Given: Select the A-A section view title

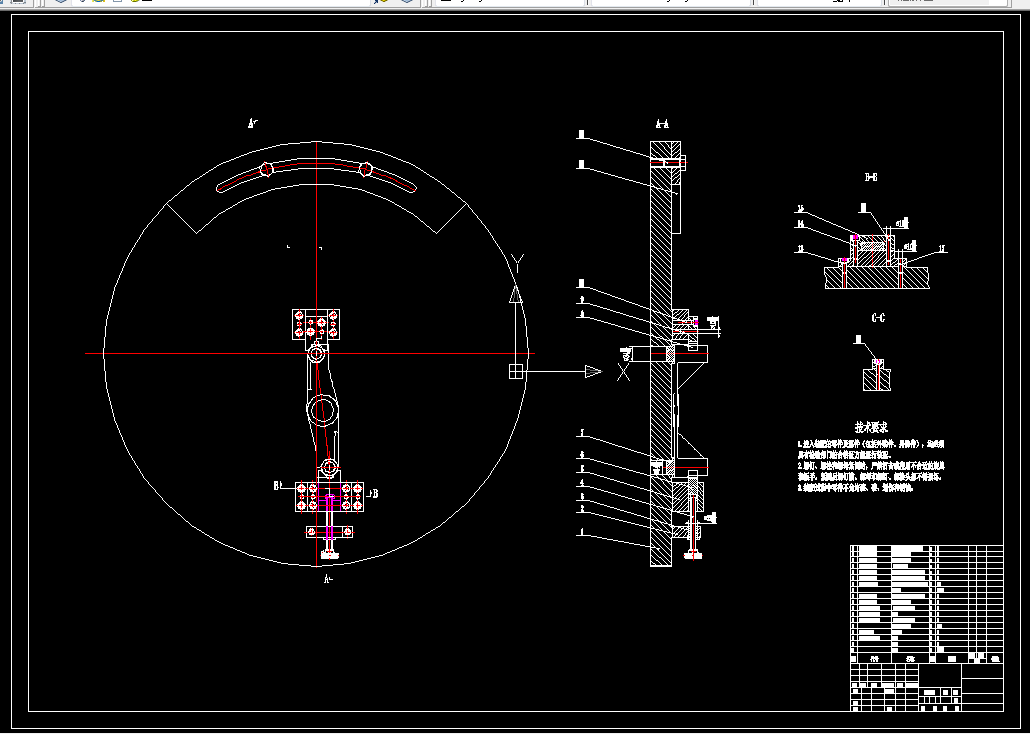Looking at the screenshot, I should tap(662, 124).
